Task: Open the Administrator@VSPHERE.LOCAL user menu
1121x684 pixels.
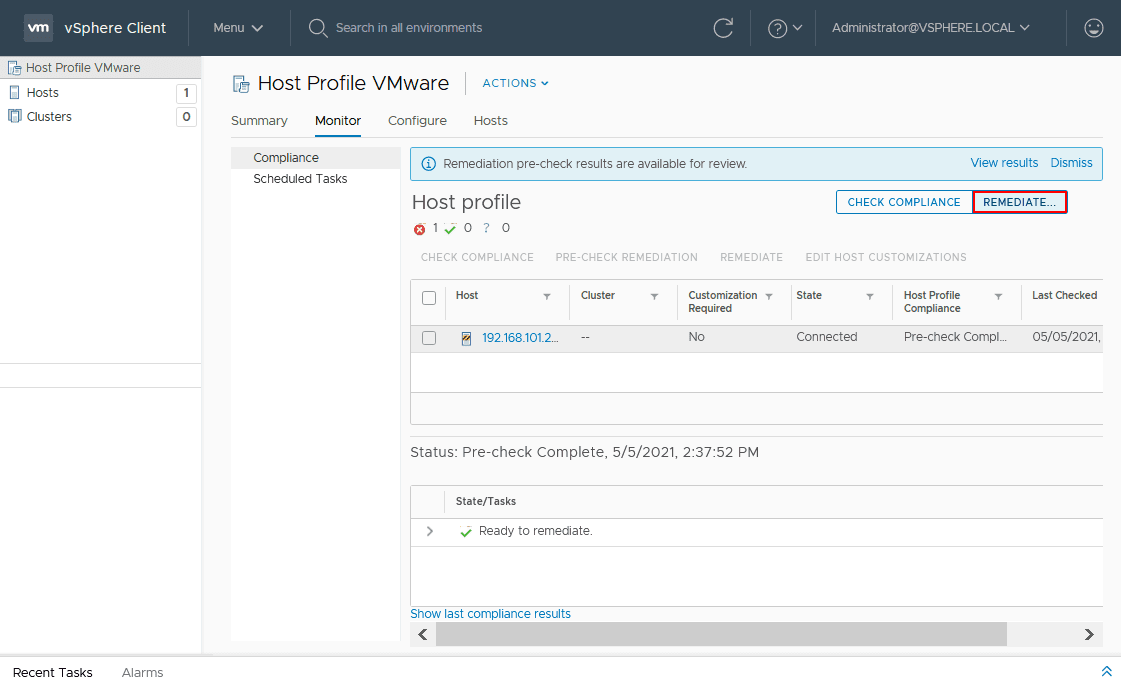Action: tap(930, 28)
